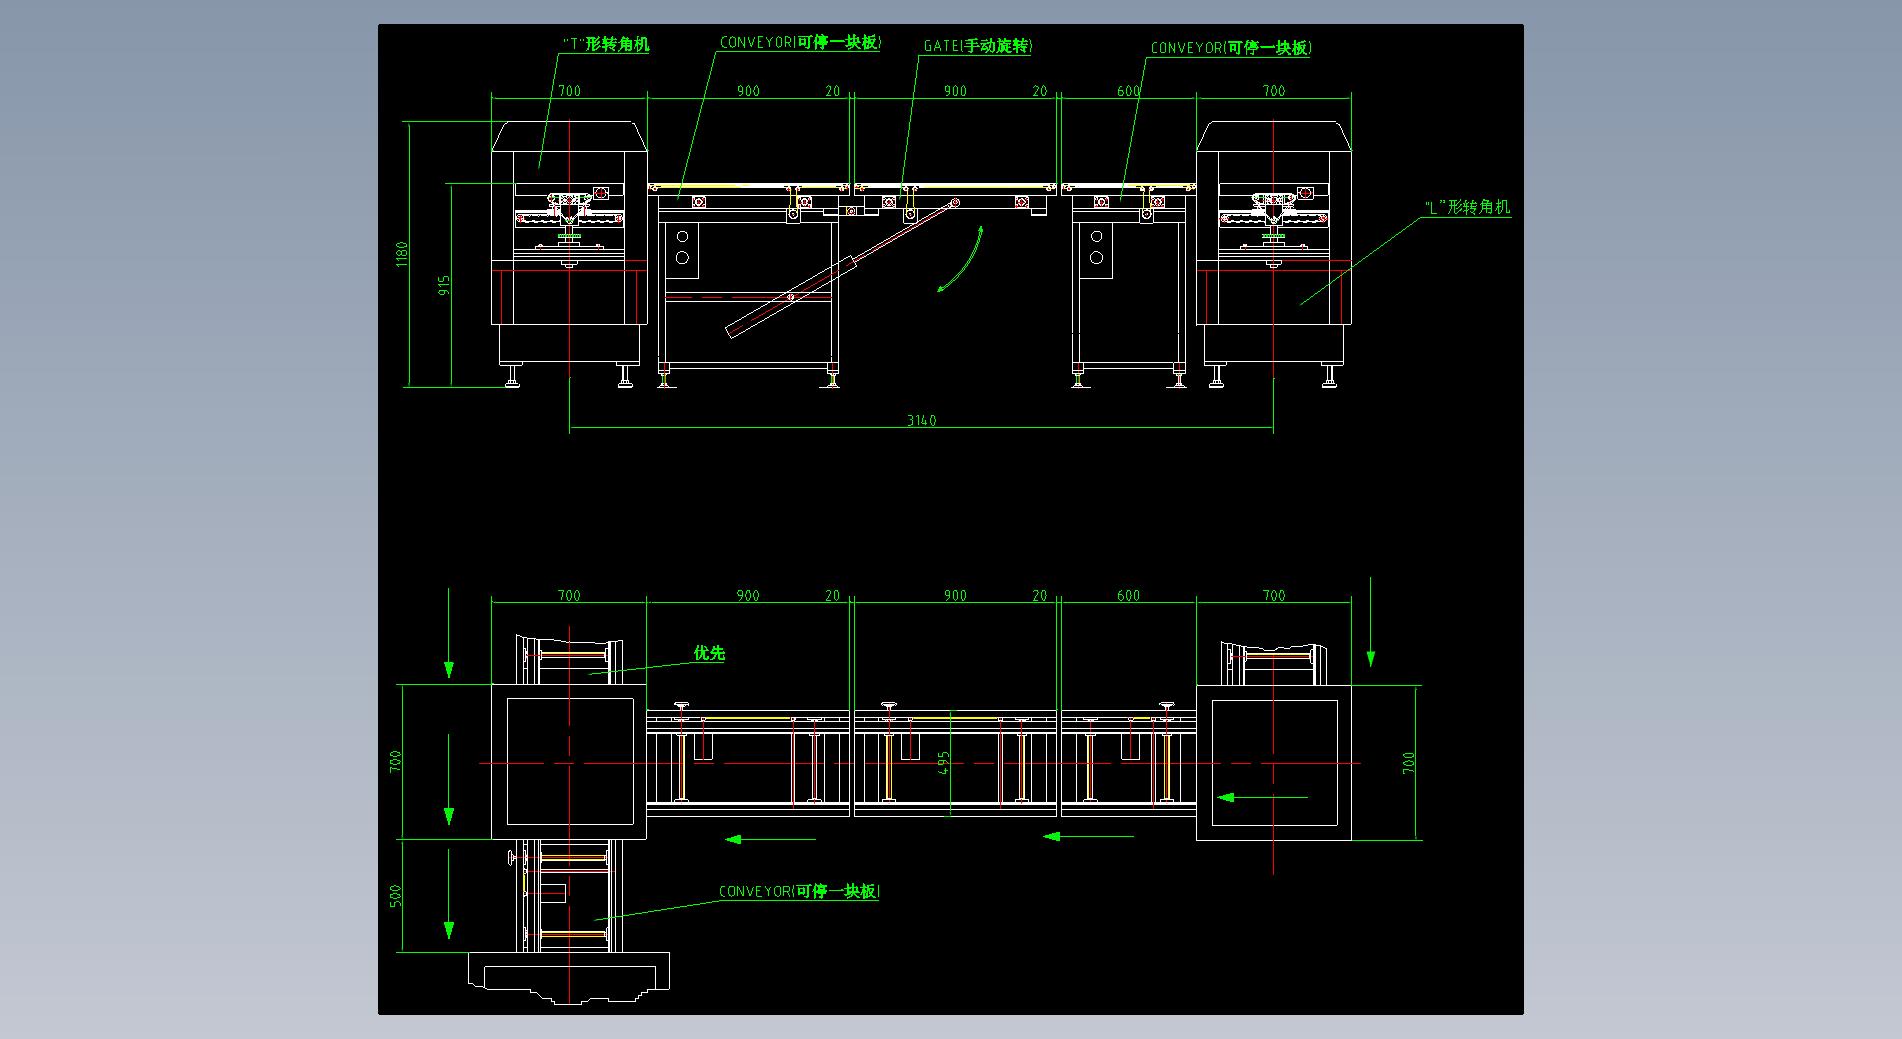Select the 1180 height dimension text
The image size is (1902, 1039).
[402, 253]
